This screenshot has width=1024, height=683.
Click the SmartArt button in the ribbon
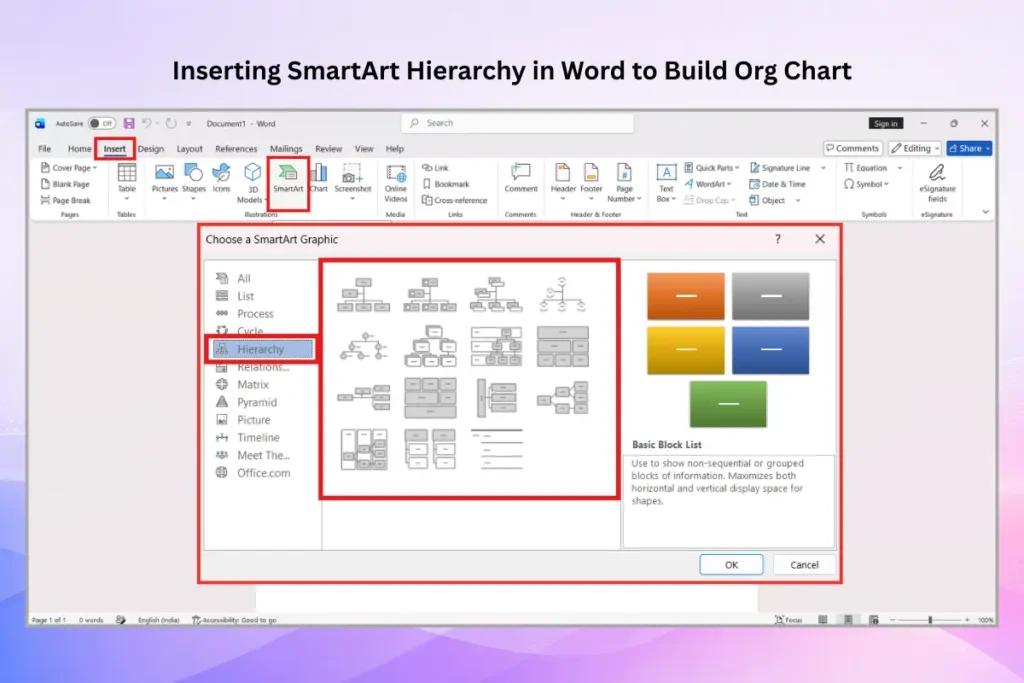tap(288, 179)
